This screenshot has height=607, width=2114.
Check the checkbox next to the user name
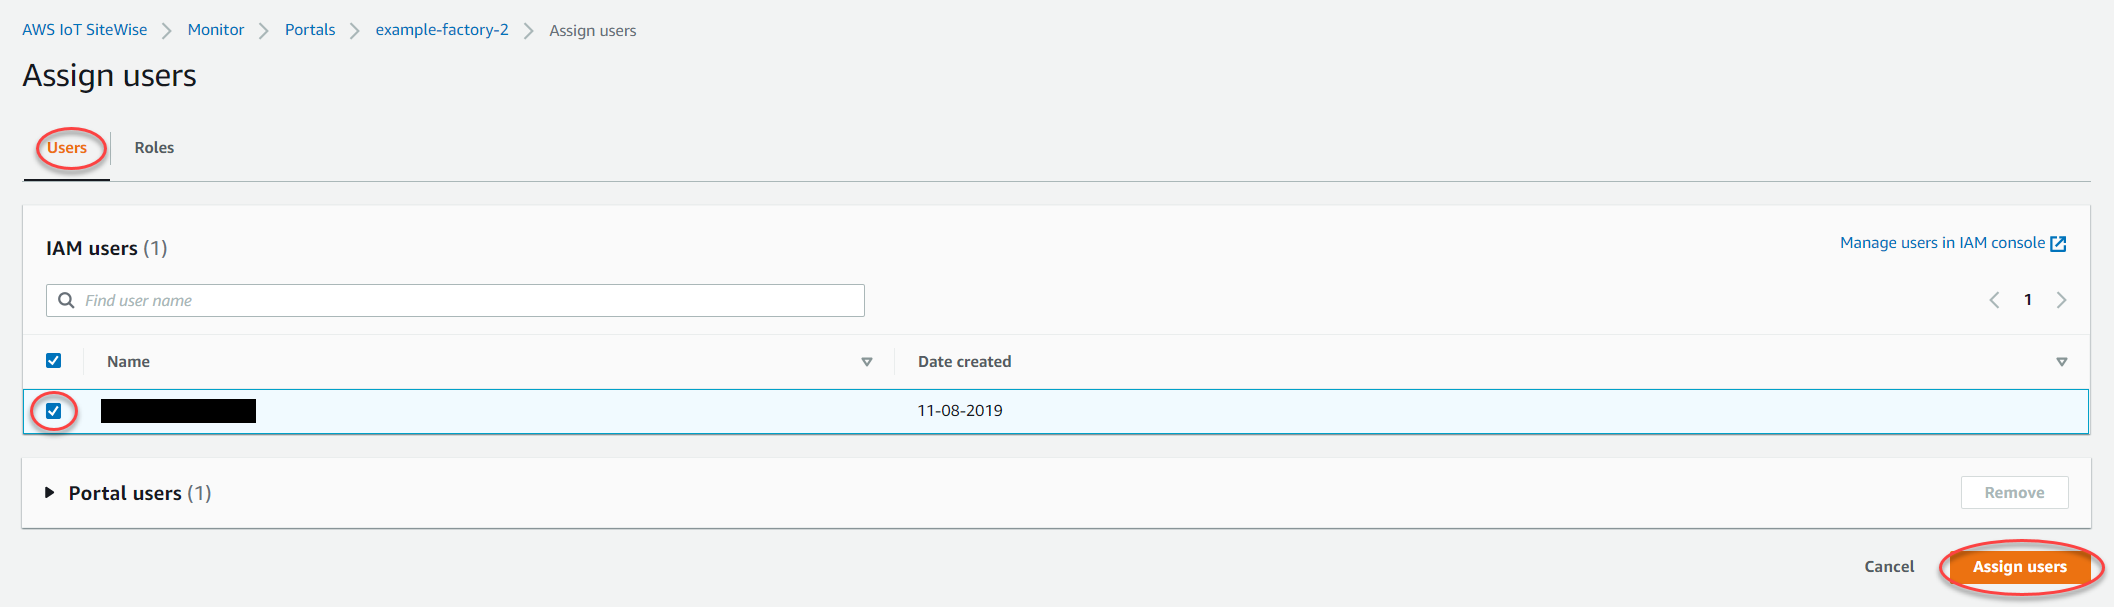point(55,410)
